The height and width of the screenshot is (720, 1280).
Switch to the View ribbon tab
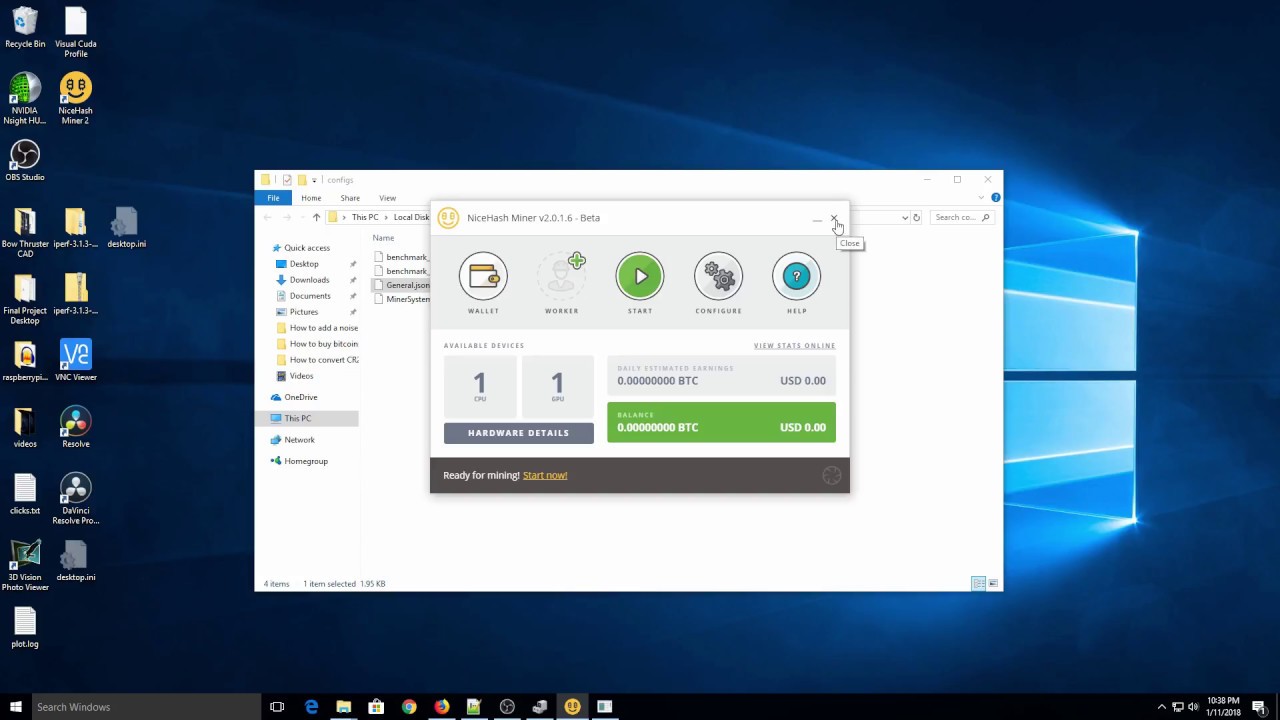tap(387, 198)
